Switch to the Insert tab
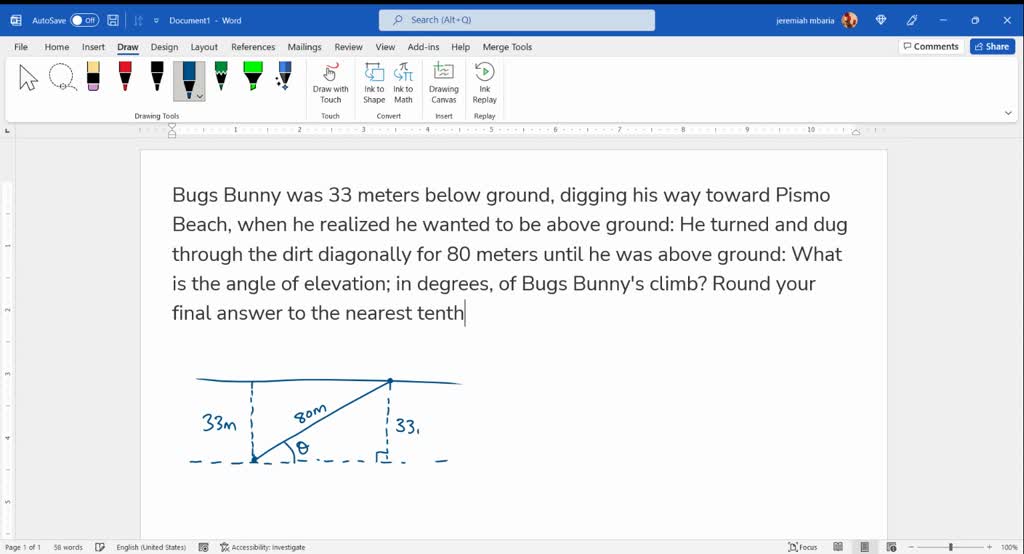The height and width of the screenshot is (554, 1024). point(93,47)
